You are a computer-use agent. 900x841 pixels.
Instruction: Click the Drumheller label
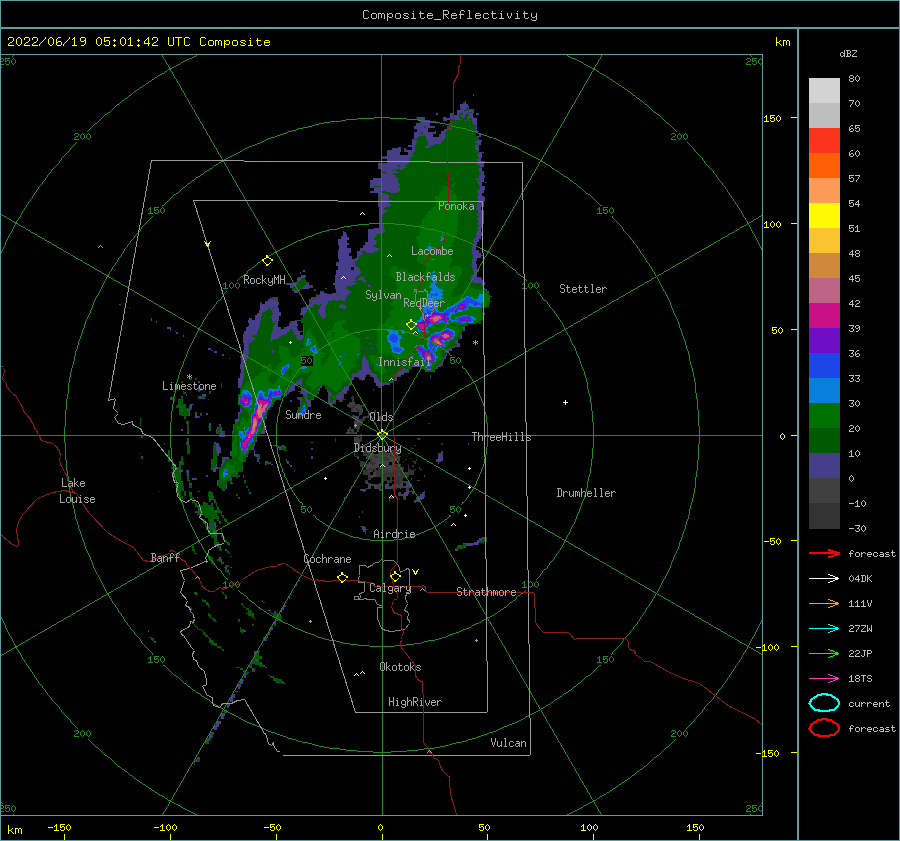586,493
